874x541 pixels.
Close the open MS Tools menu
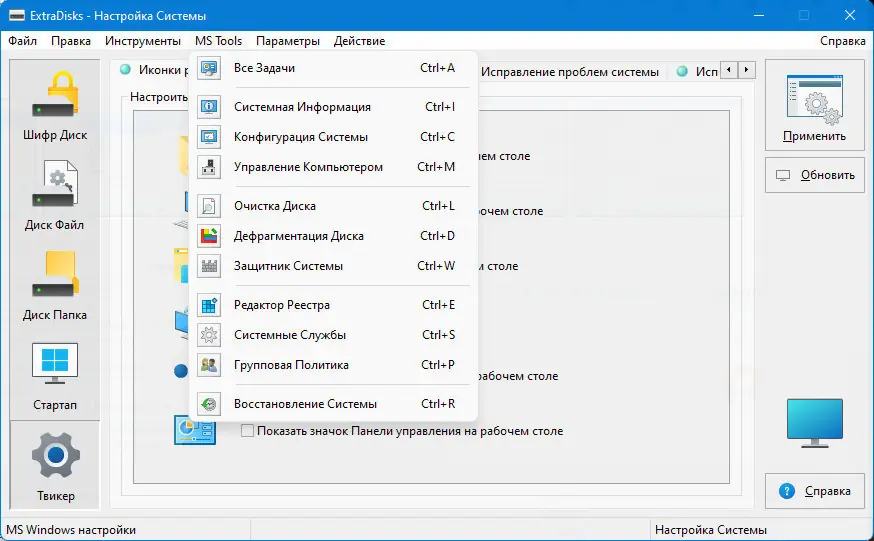coord(218,41)
